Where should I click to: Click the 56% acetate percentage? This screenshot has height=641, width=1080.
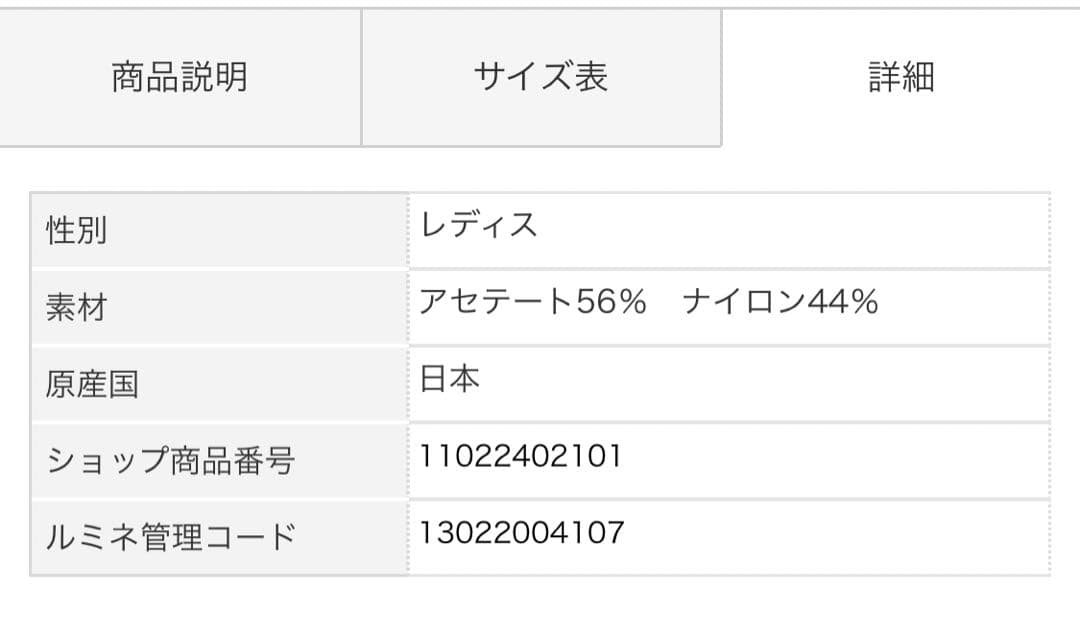coord(611,301)
